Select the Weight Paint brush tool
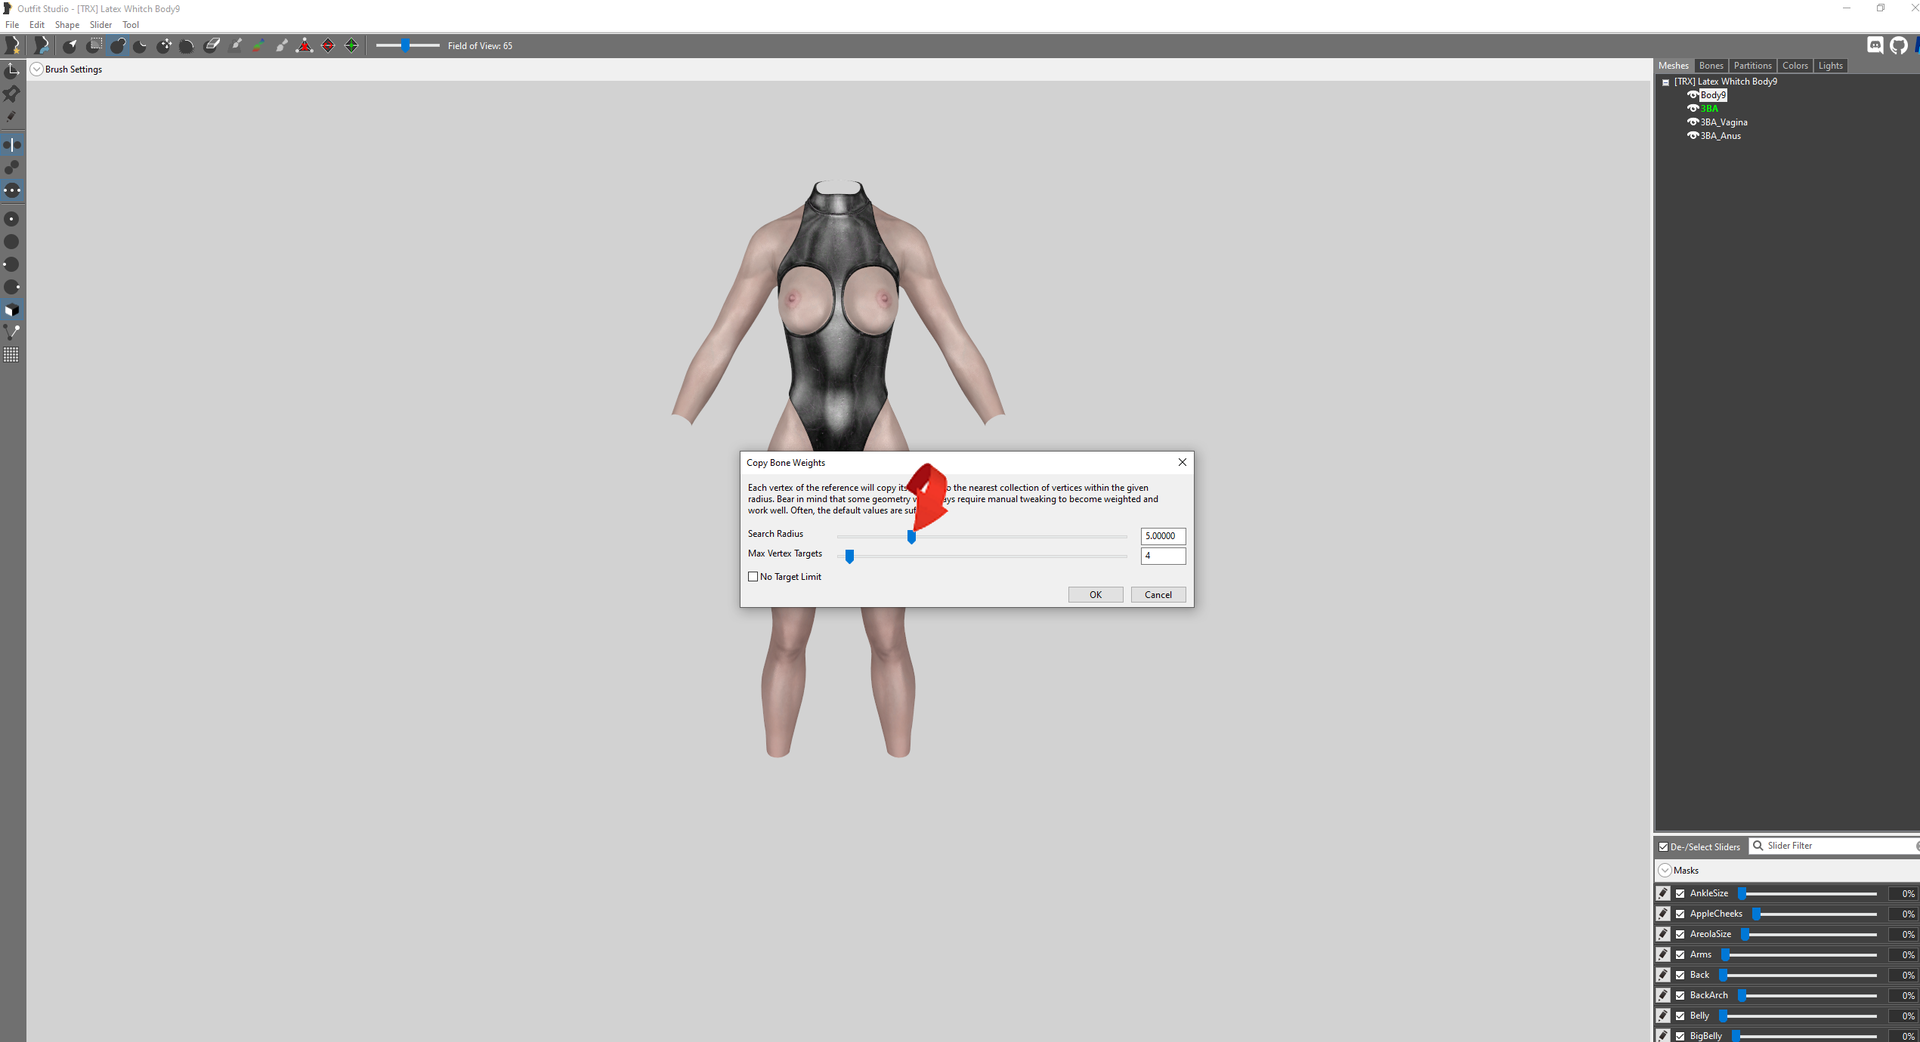Screen dimensions: 1920x1042 click(236, 45)
